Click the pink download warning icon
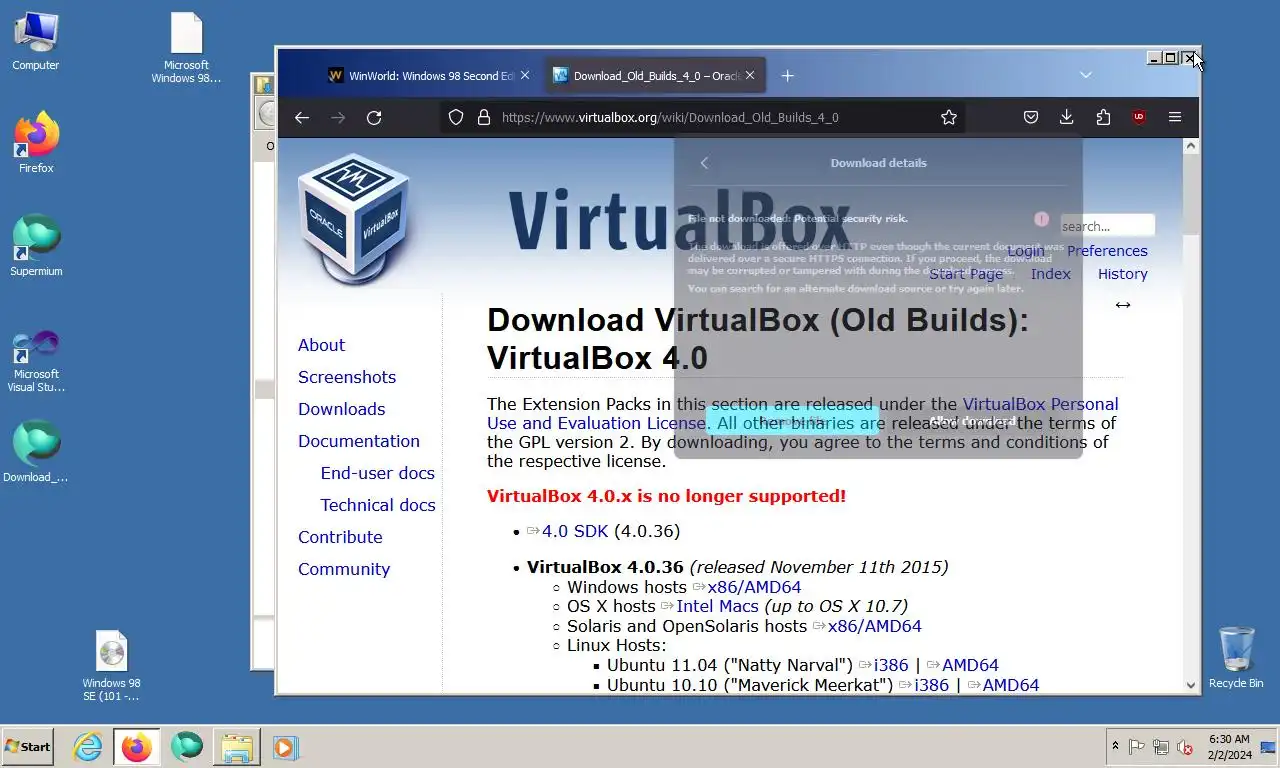 point(1041,219)
